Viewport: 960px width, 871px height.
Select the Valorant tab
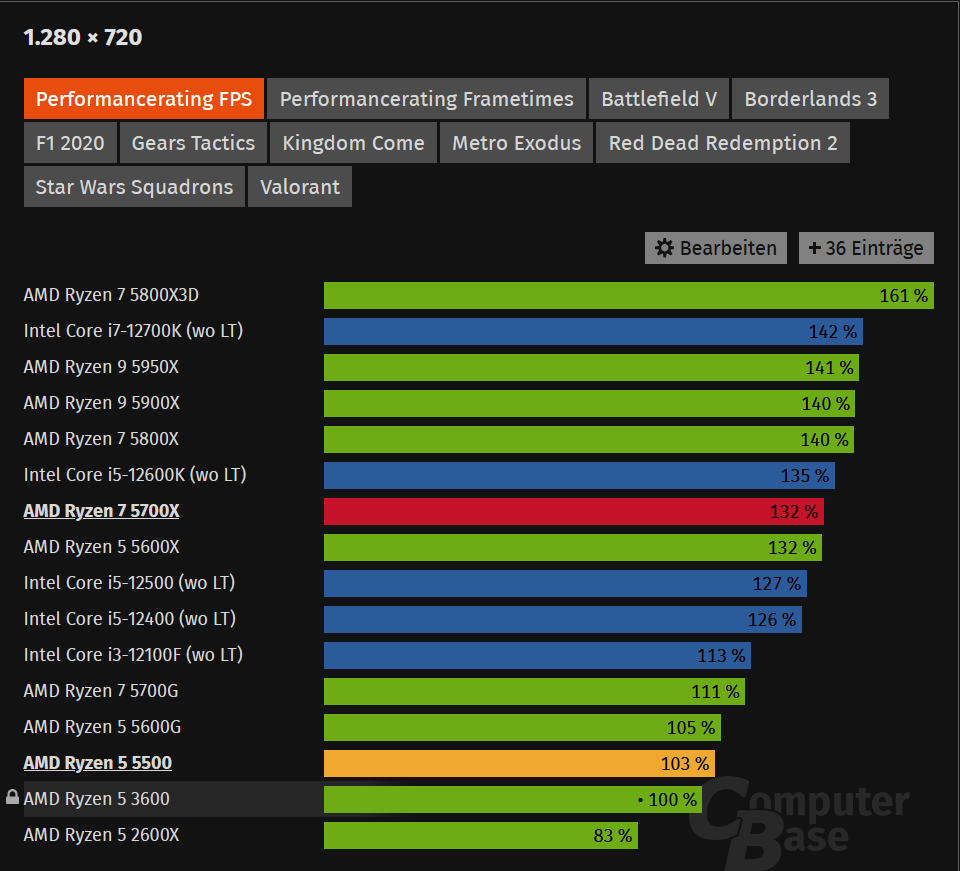pos(300,187)
